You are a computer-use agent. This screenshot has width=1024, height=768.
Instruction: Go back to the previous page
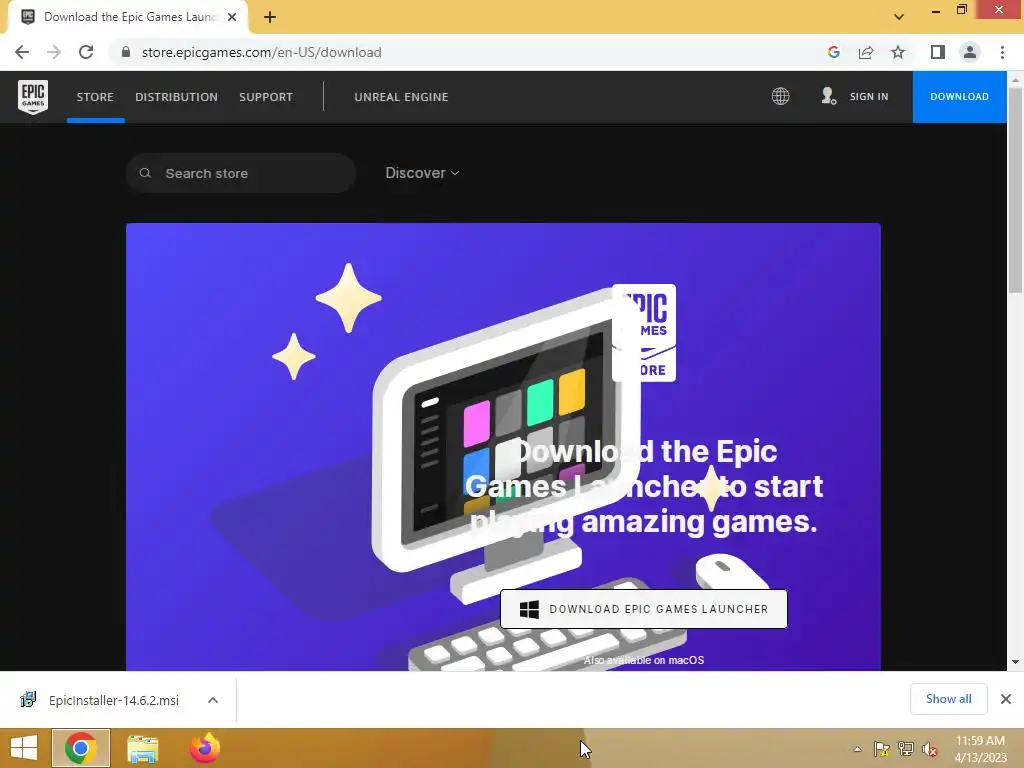point(22,52)
